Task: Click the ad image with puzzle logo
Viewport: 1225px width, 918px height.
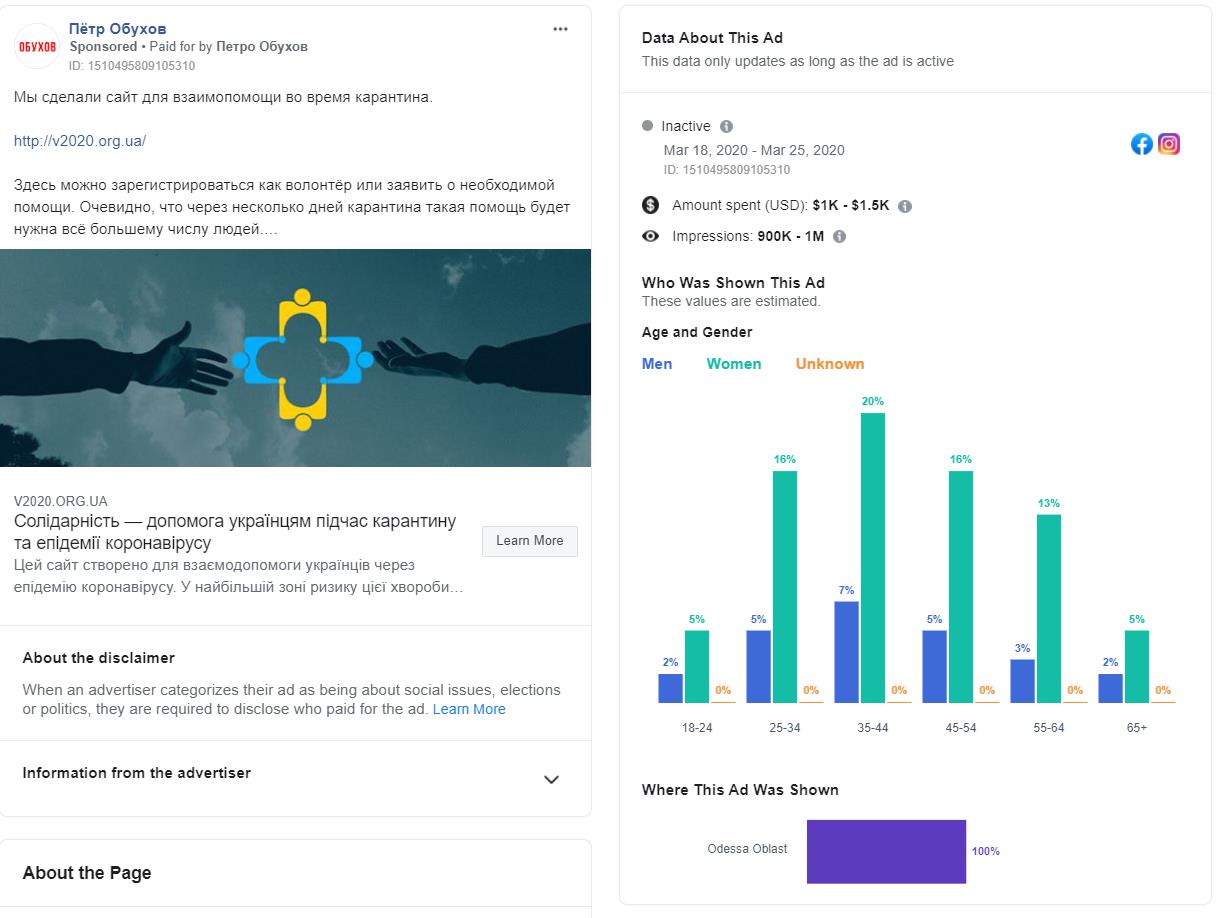Action: [295, 357]
